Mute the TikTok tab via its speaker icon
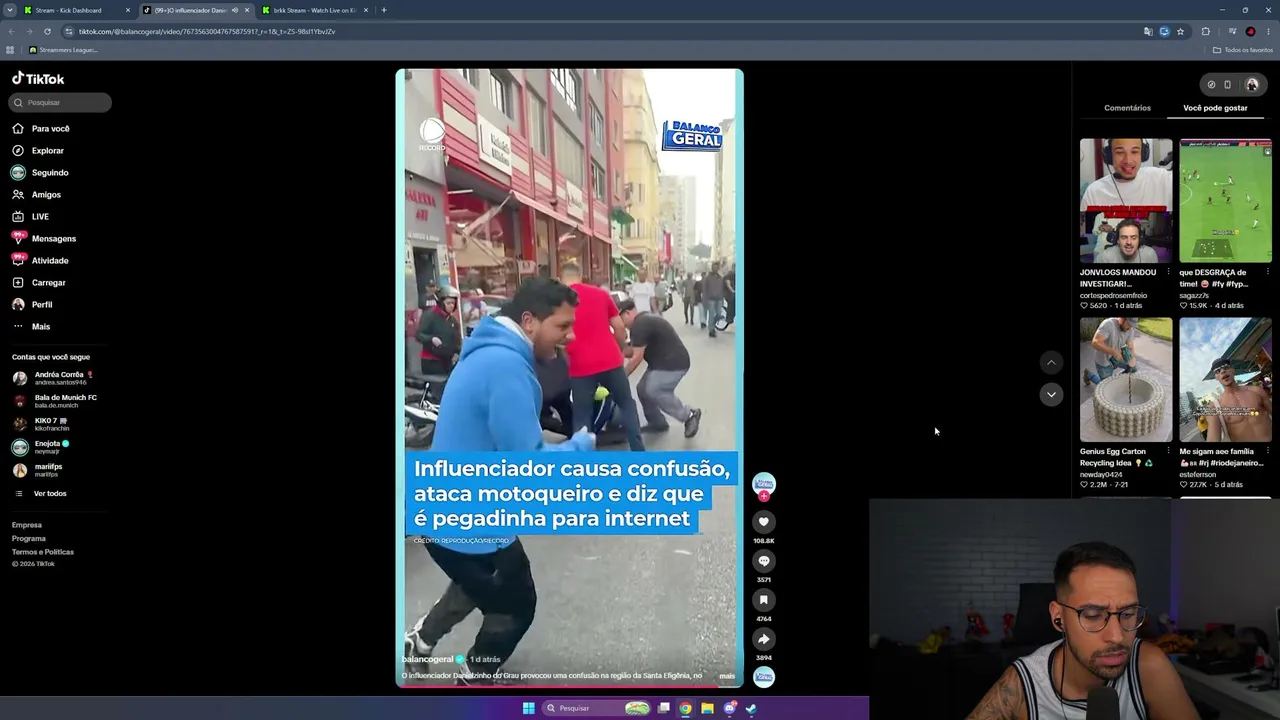 [235, 10]
